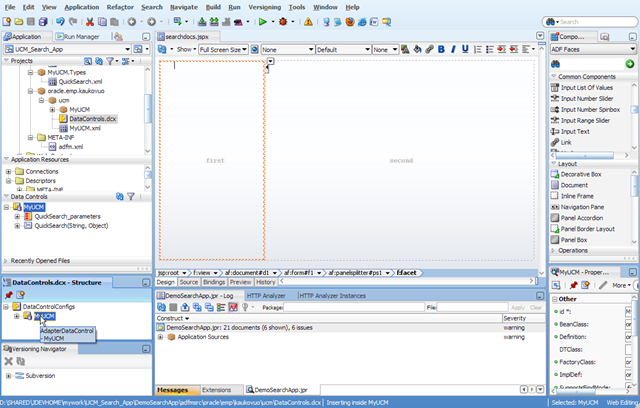Switch to the Bindings editor tab
Screen dimensions: 640x408
click(214, 282)
